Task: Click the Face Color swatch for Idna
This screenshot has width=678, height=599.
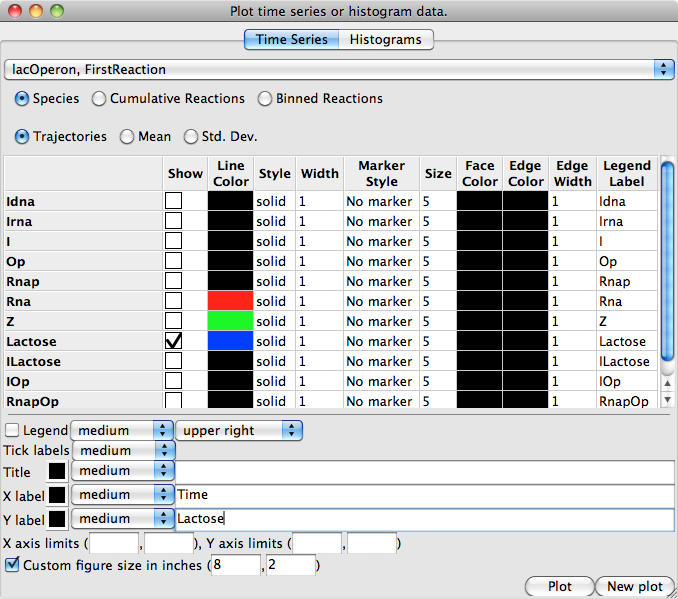Action: point(479,201)
